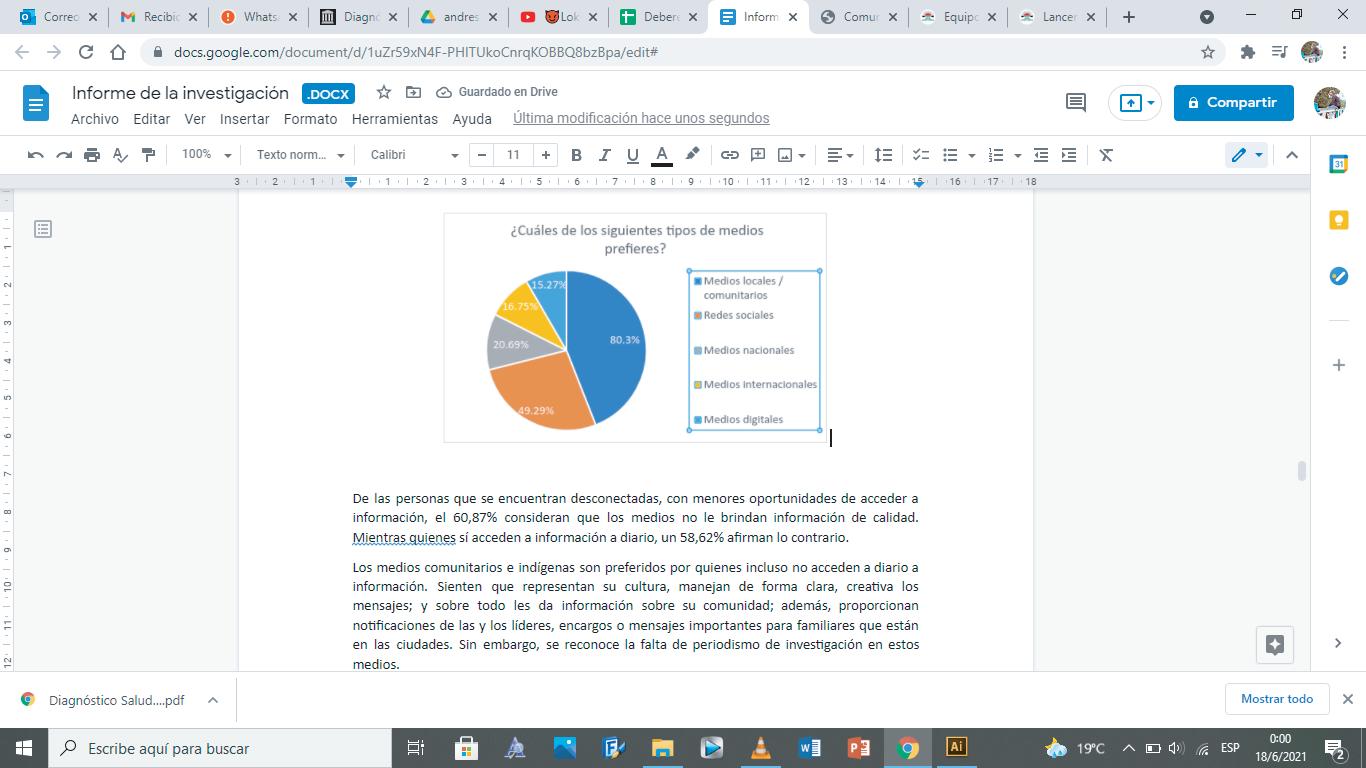Click Mostrar todo in the downloads bar

(1277, 699)
